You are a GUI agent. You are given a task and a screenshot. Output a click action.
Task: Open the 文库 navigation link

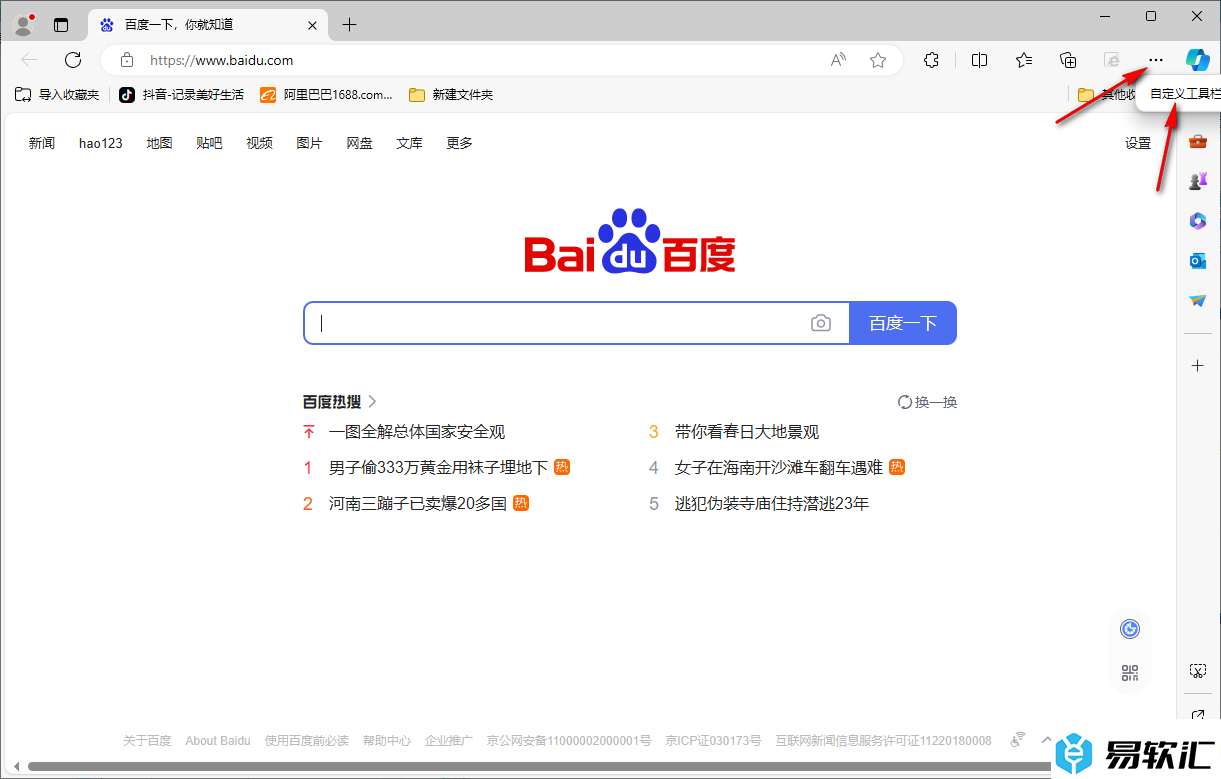click(x=410, y=143)
